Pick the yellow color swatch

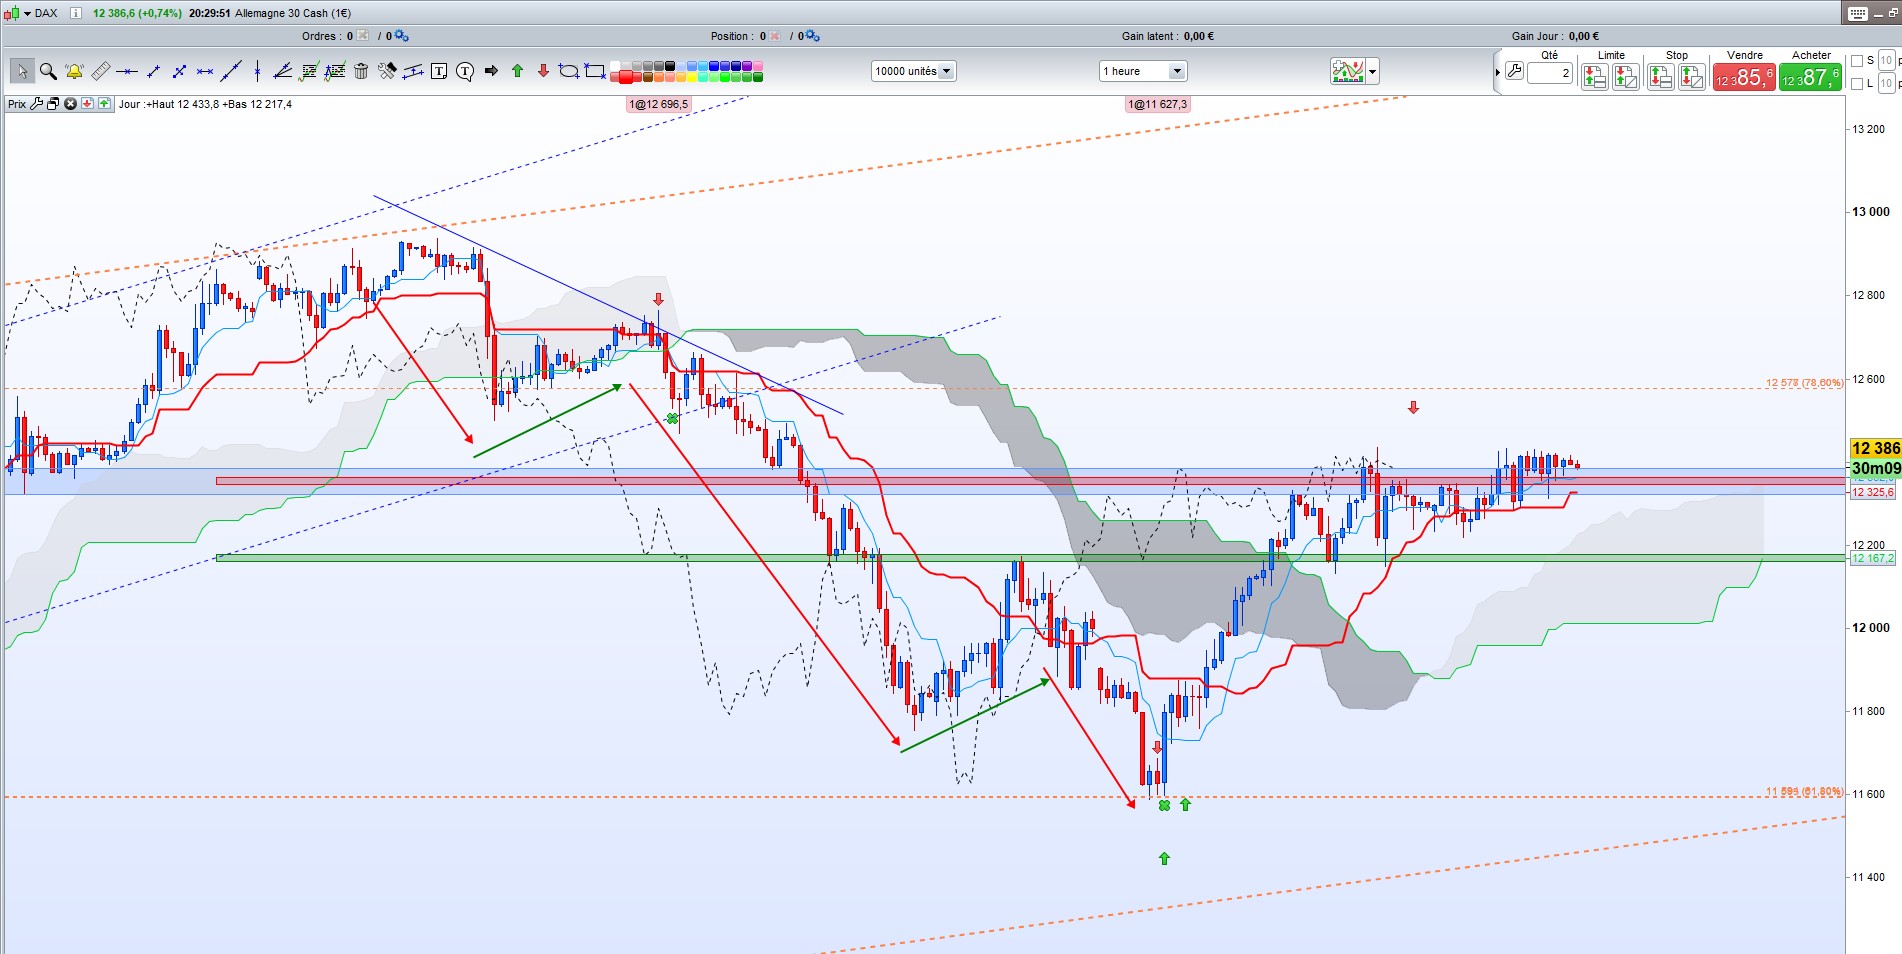692,76
